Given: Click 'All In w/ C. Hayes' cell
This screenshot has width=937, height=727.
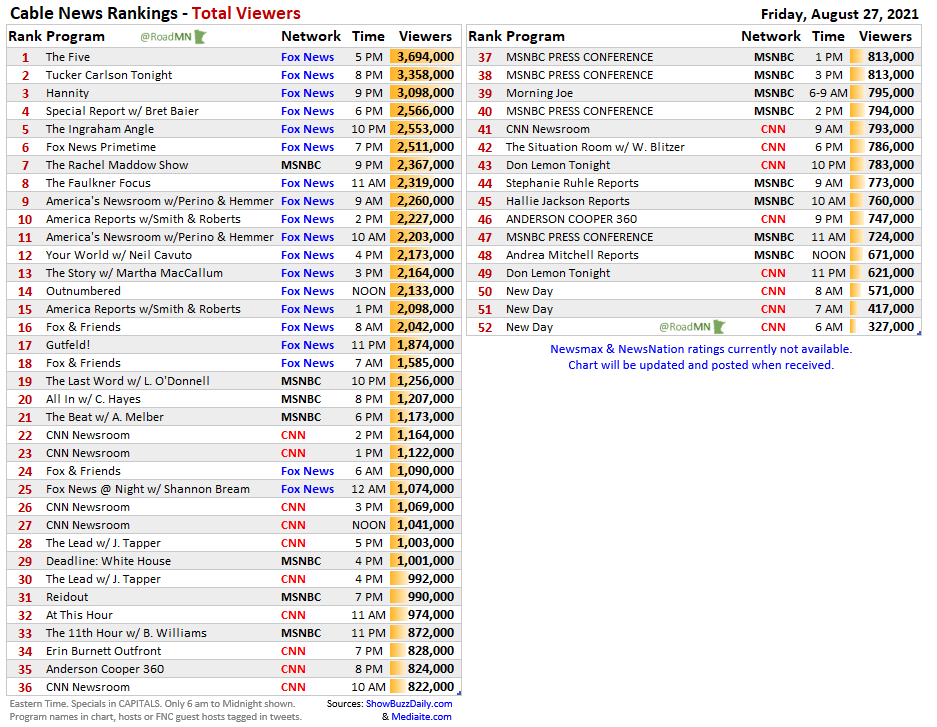Looking at the screenshot, I should click(x=93, y=399).
